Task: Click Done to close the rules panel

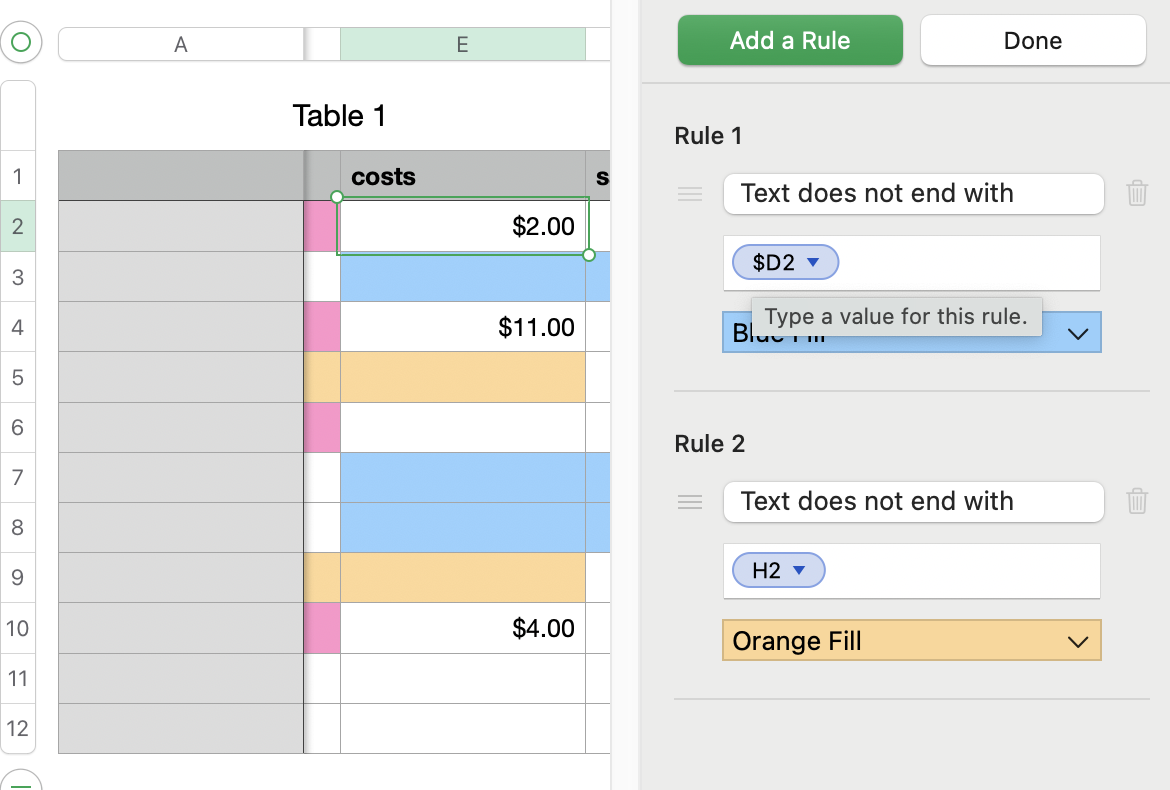Action: (1032, 41)
